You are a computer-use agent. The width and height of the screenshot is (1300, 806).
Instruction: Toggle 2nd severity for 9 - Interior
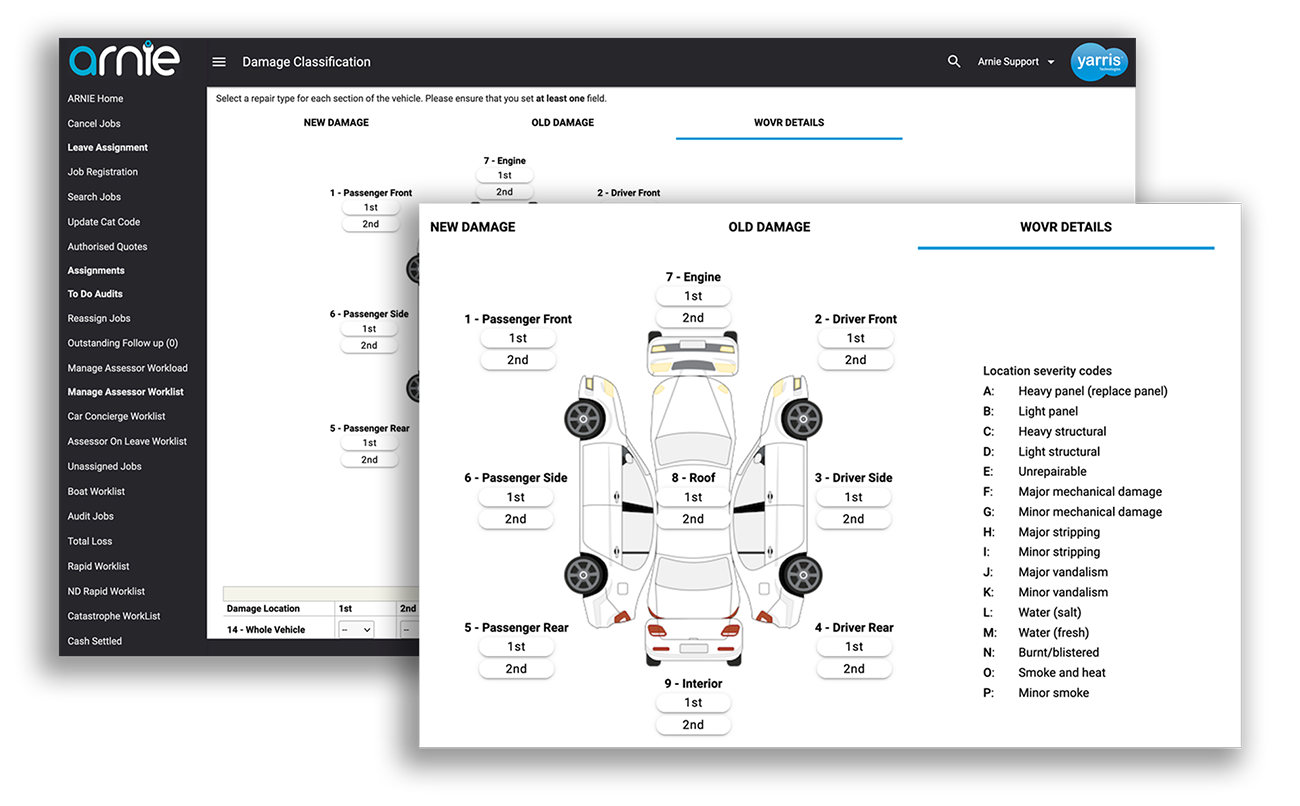click(x=693, y=724)
